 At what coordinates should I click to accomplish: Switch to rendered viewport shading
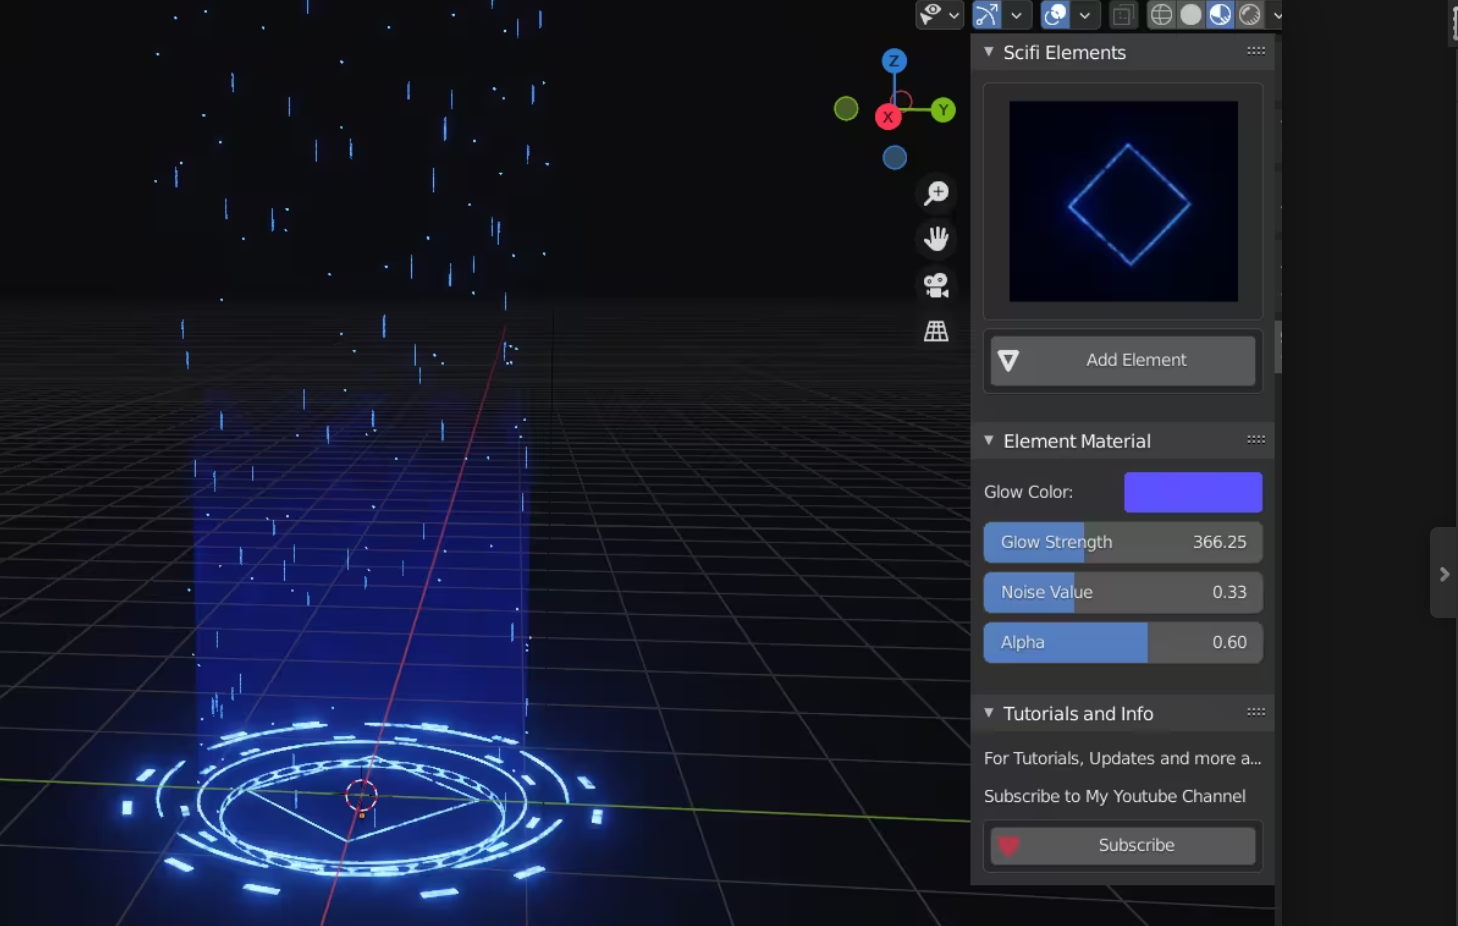[1250, 15]
